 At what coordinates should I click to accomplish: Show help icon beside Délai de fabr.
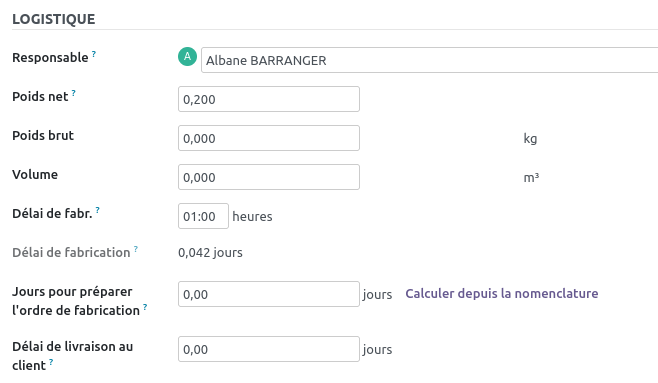click(x=97, y=210)
